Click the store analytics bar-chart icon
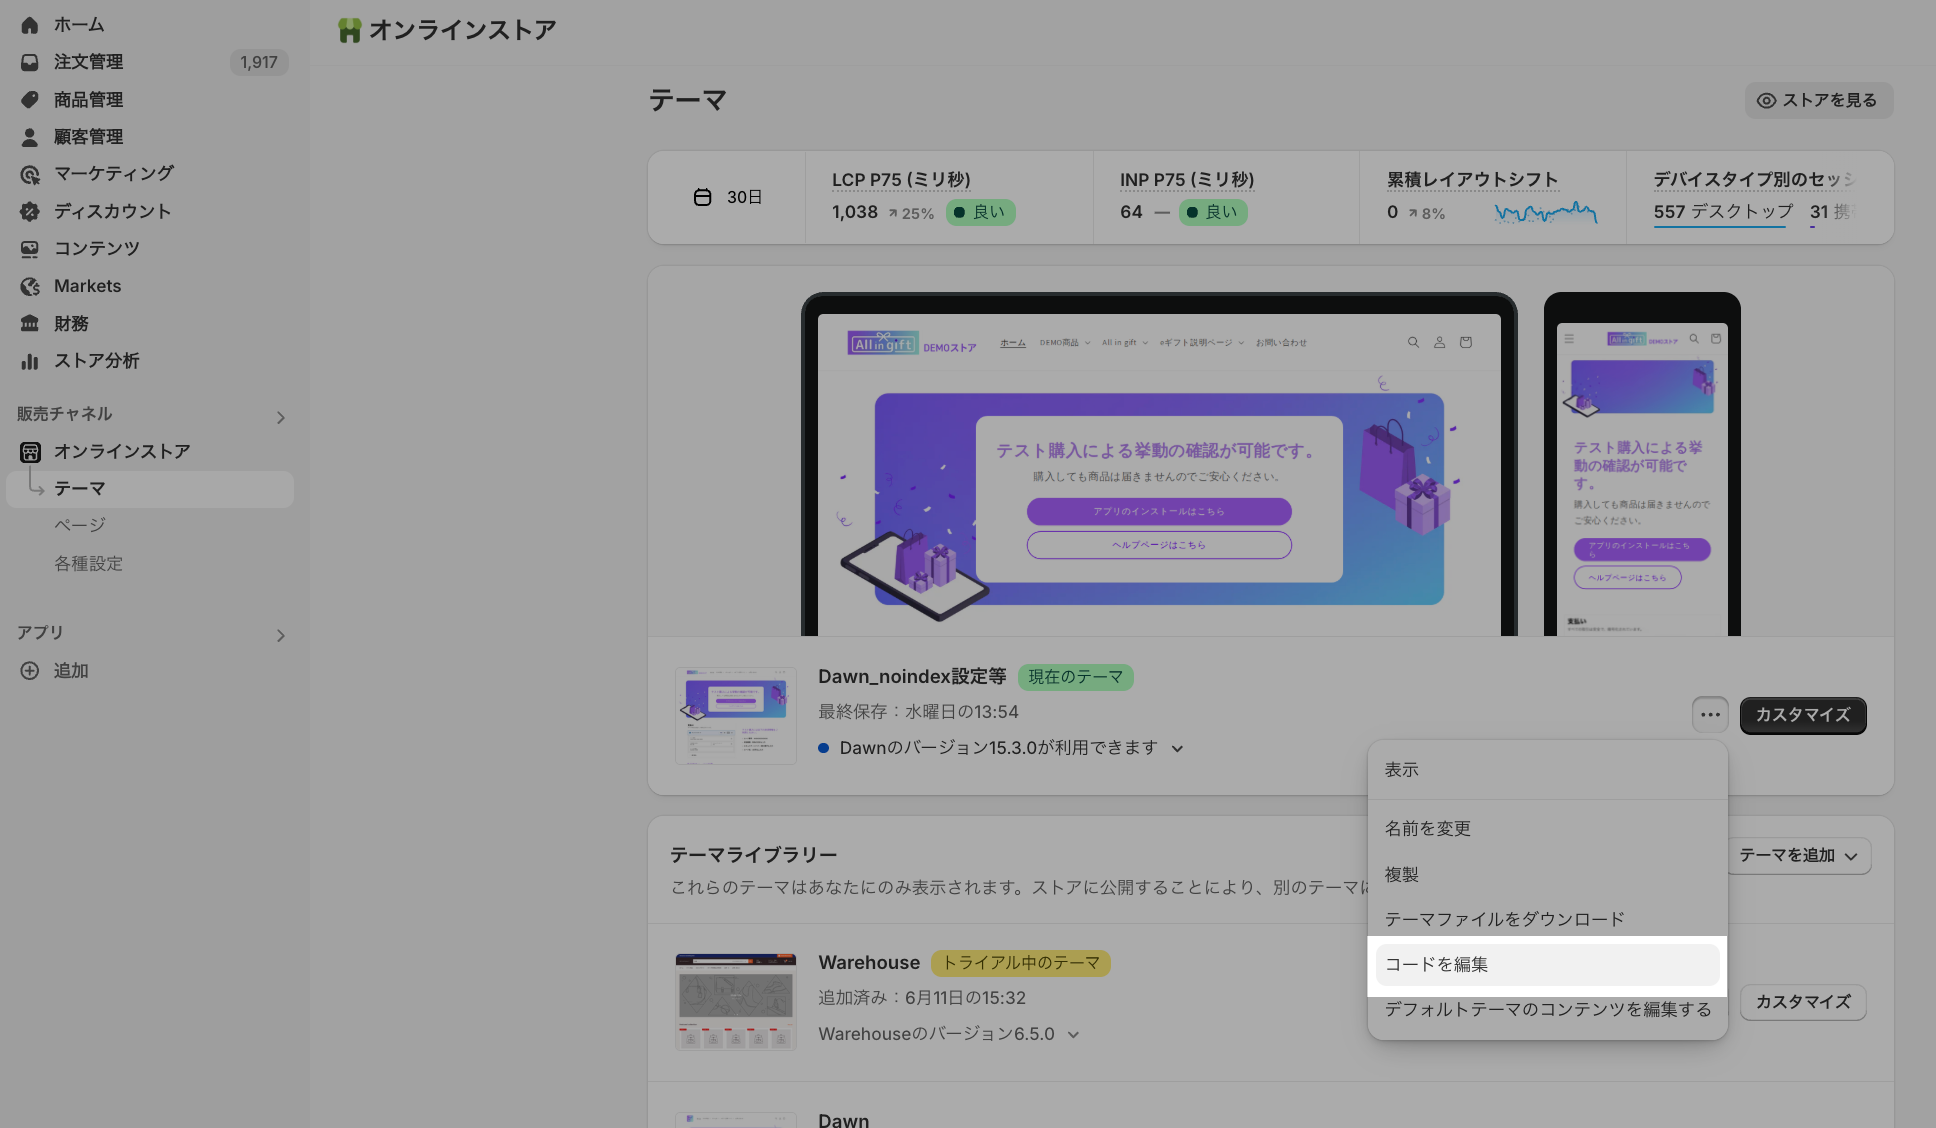 pos(30,361)
